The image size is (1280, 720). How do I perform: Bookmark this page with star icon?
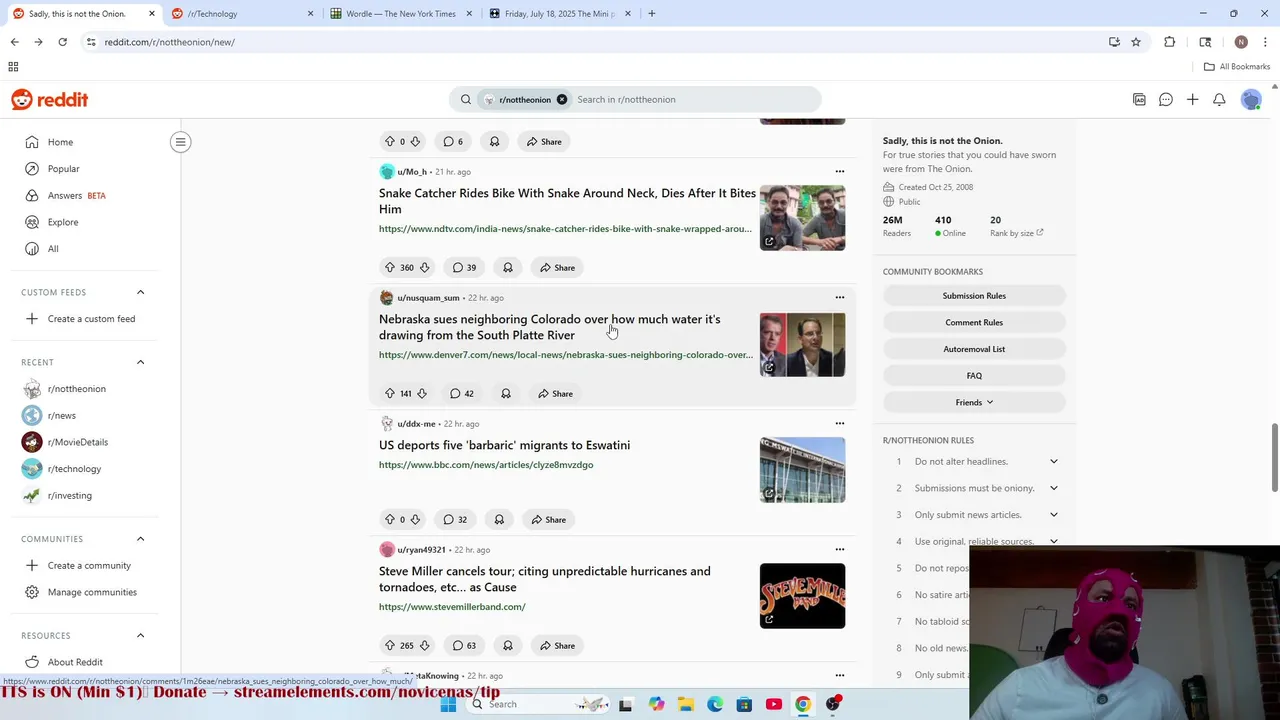pos(1136,42)
